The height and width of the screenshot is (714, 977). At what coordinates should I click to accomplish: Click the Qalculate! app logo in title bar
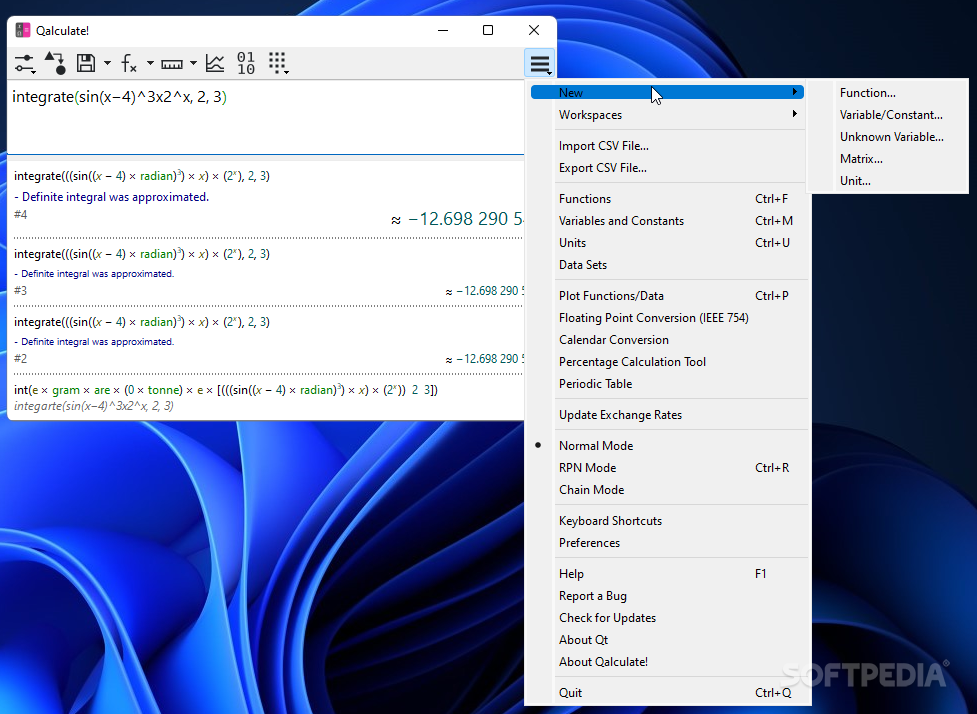(x=22, y=31)
